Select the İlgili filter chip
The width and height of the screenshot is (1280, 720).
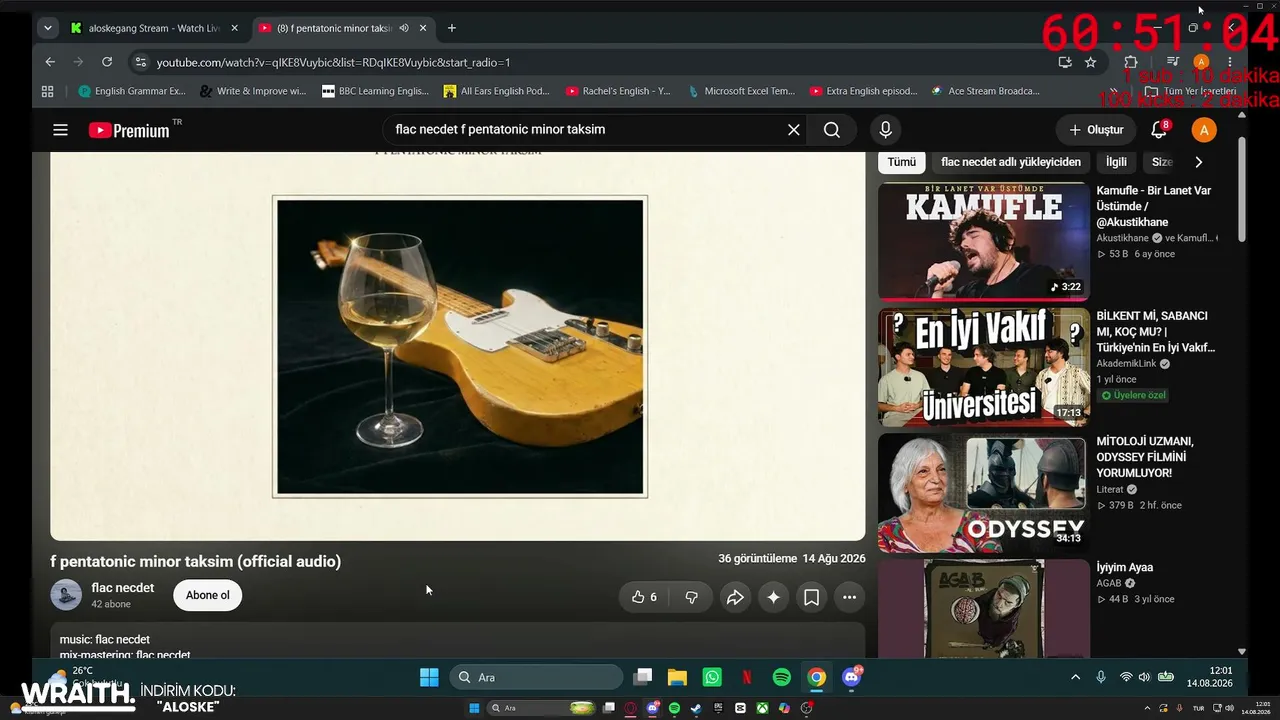click(x=1116, y=162)
